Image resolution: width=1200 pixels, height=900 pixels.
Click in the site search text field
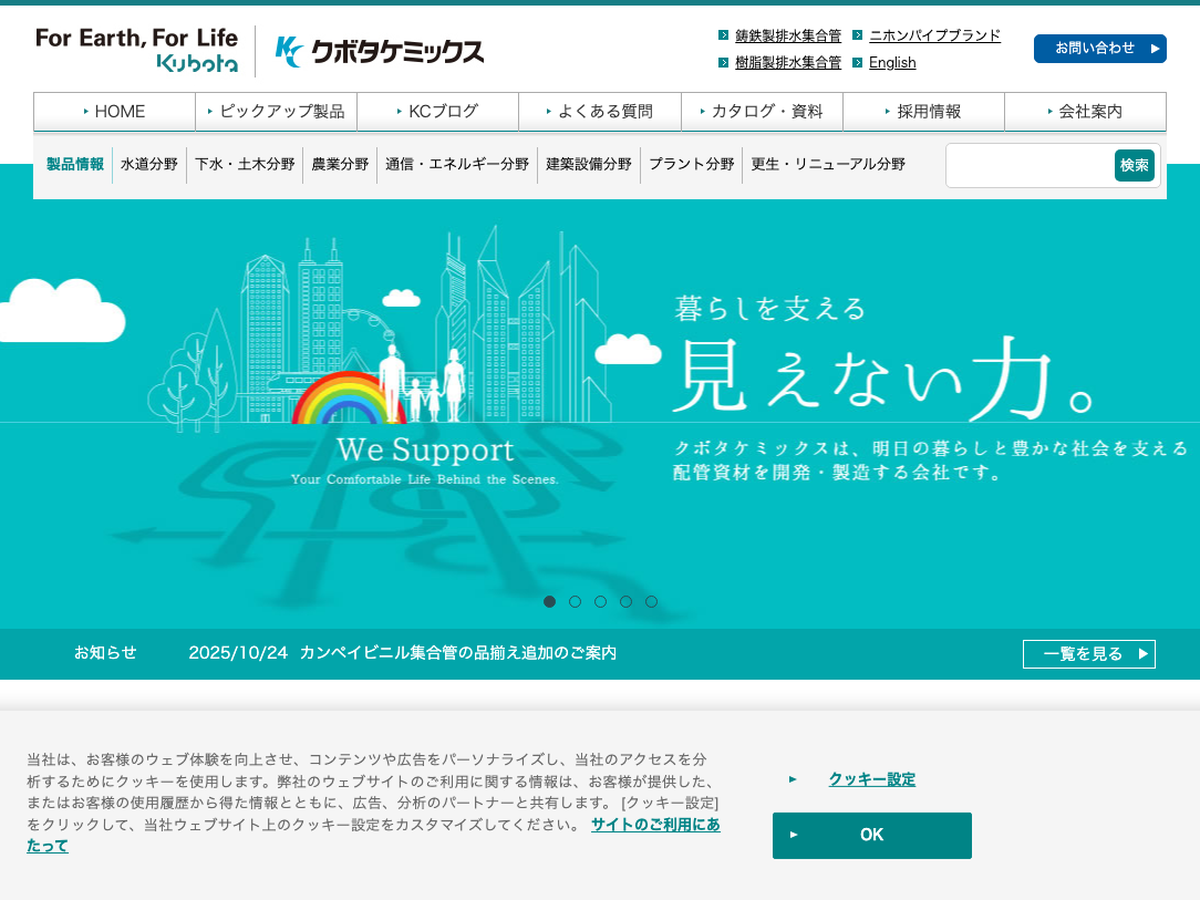coord(1030,166)
